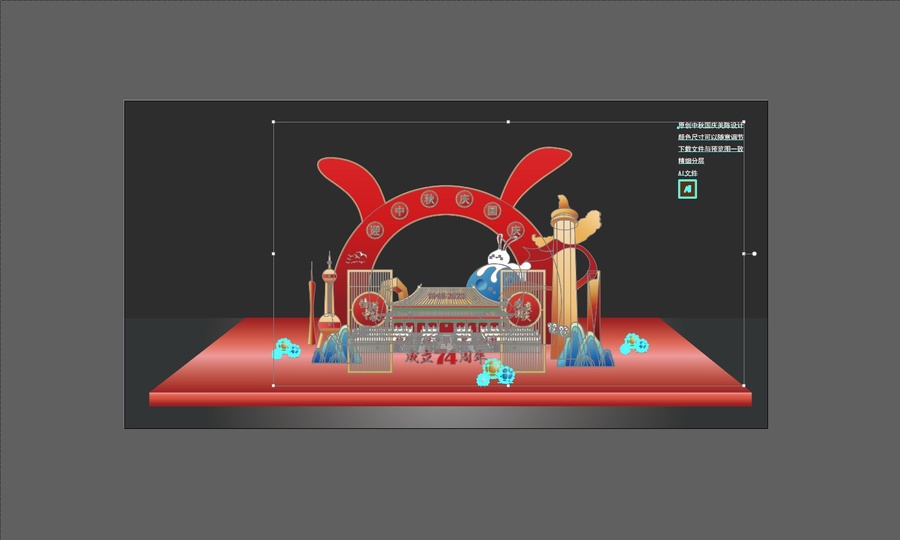The height and width of the screenshot is (540, 900).
Task: Click the 中 character circle on arch
Action: click(x=399, y=211)
